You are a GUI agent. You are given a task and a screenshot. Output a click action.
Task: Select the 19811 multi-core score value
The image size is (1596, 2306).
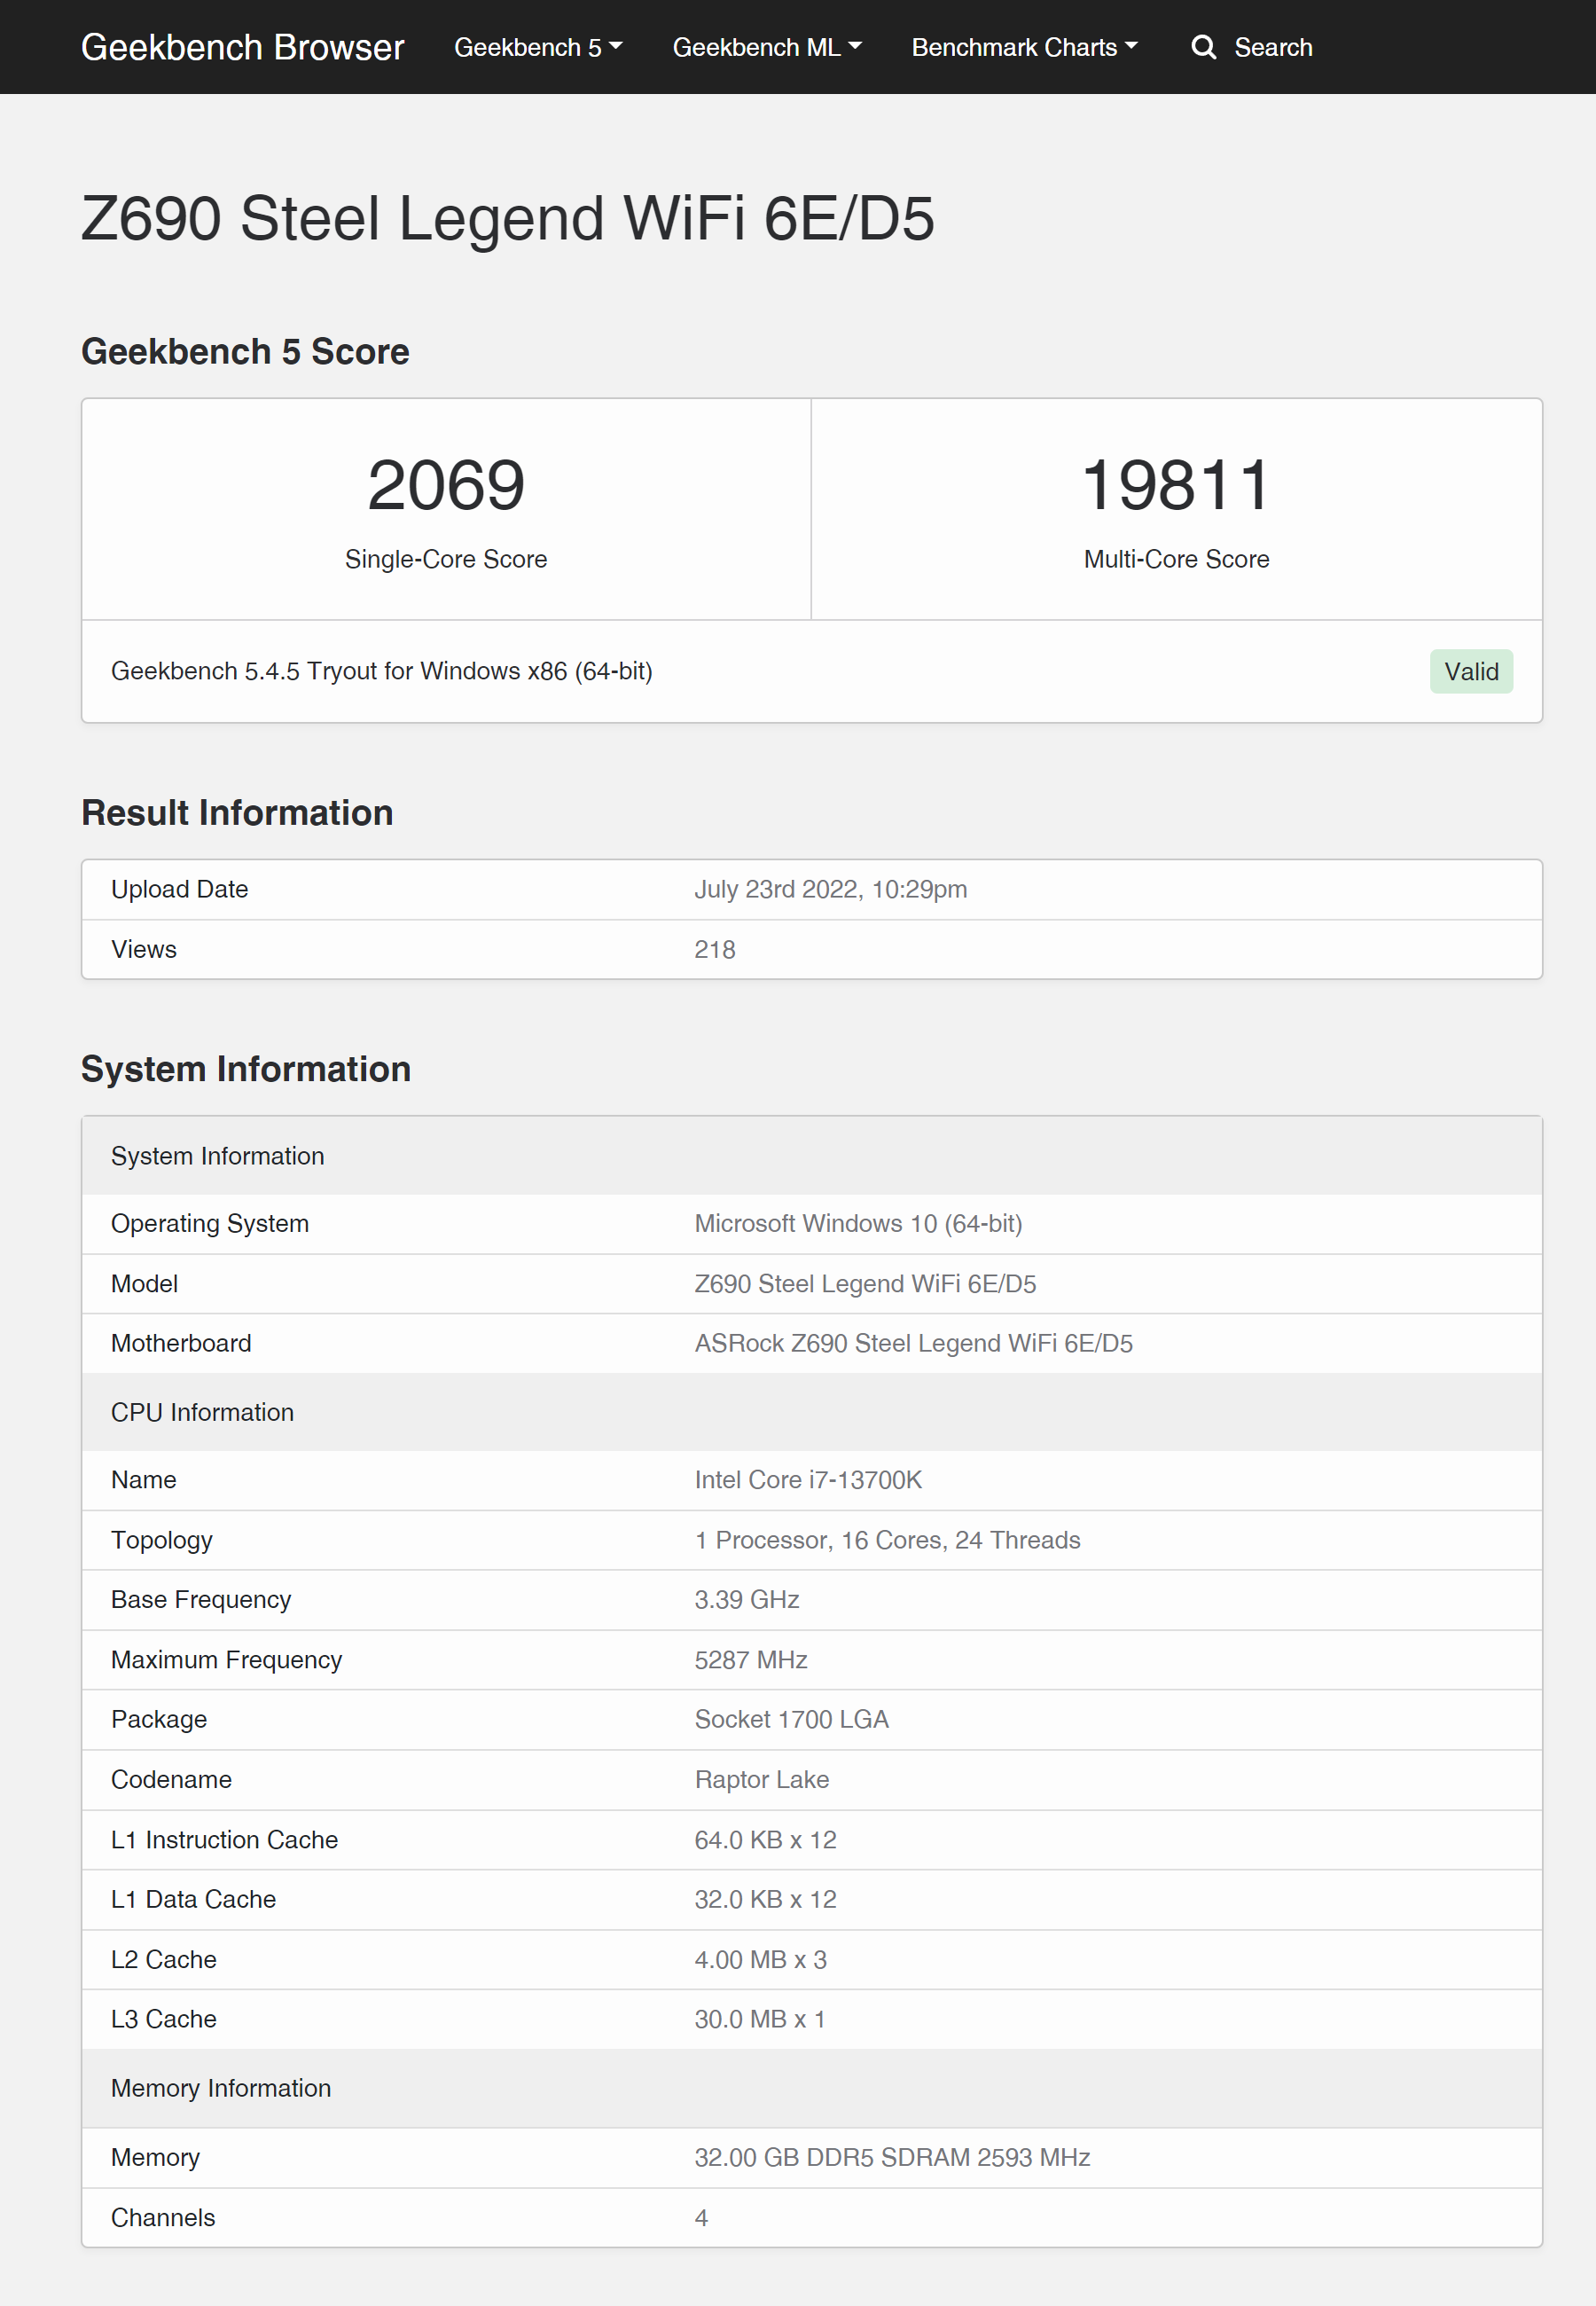pos(1176,486)
